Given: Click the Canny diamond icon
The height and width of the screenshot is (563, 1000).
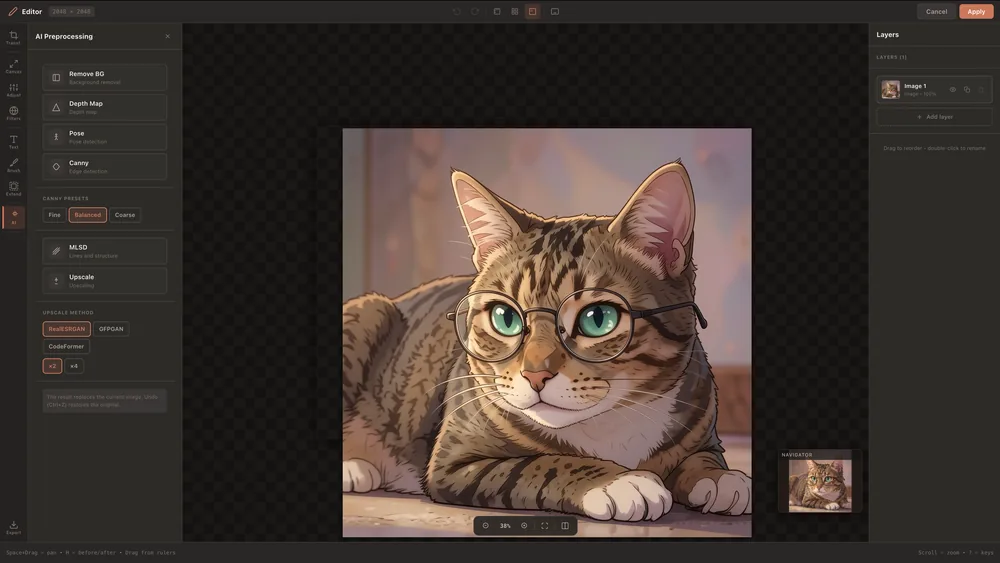Looking at the screenshot, I should pos(56,166).
